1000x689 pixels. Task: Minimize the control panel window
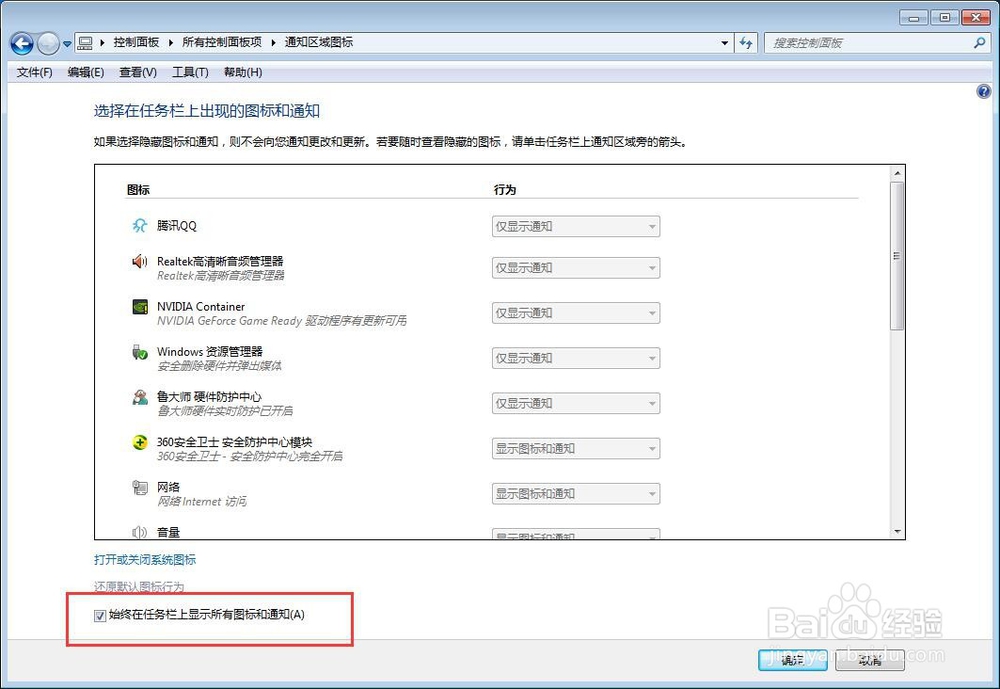913,17
